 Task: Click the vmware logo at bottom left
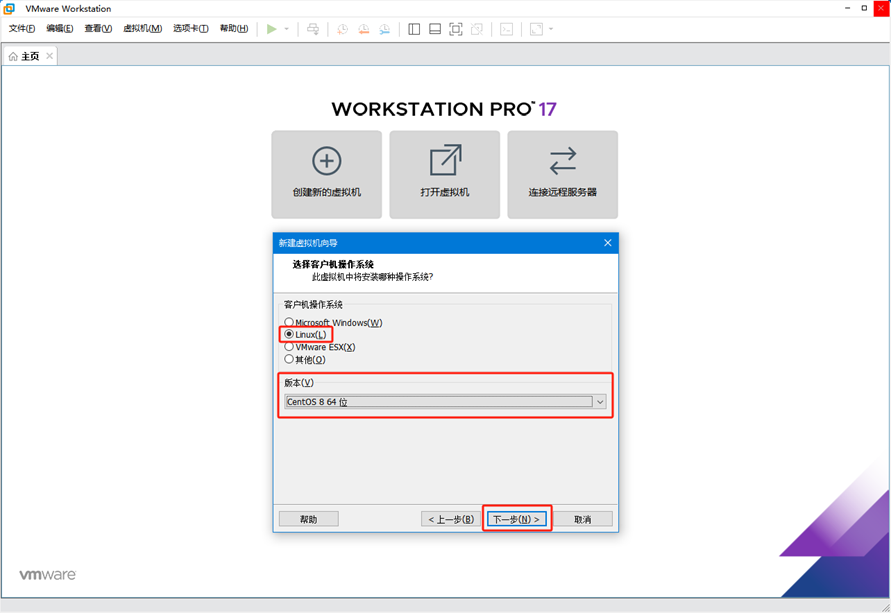(x=48, y=575)
